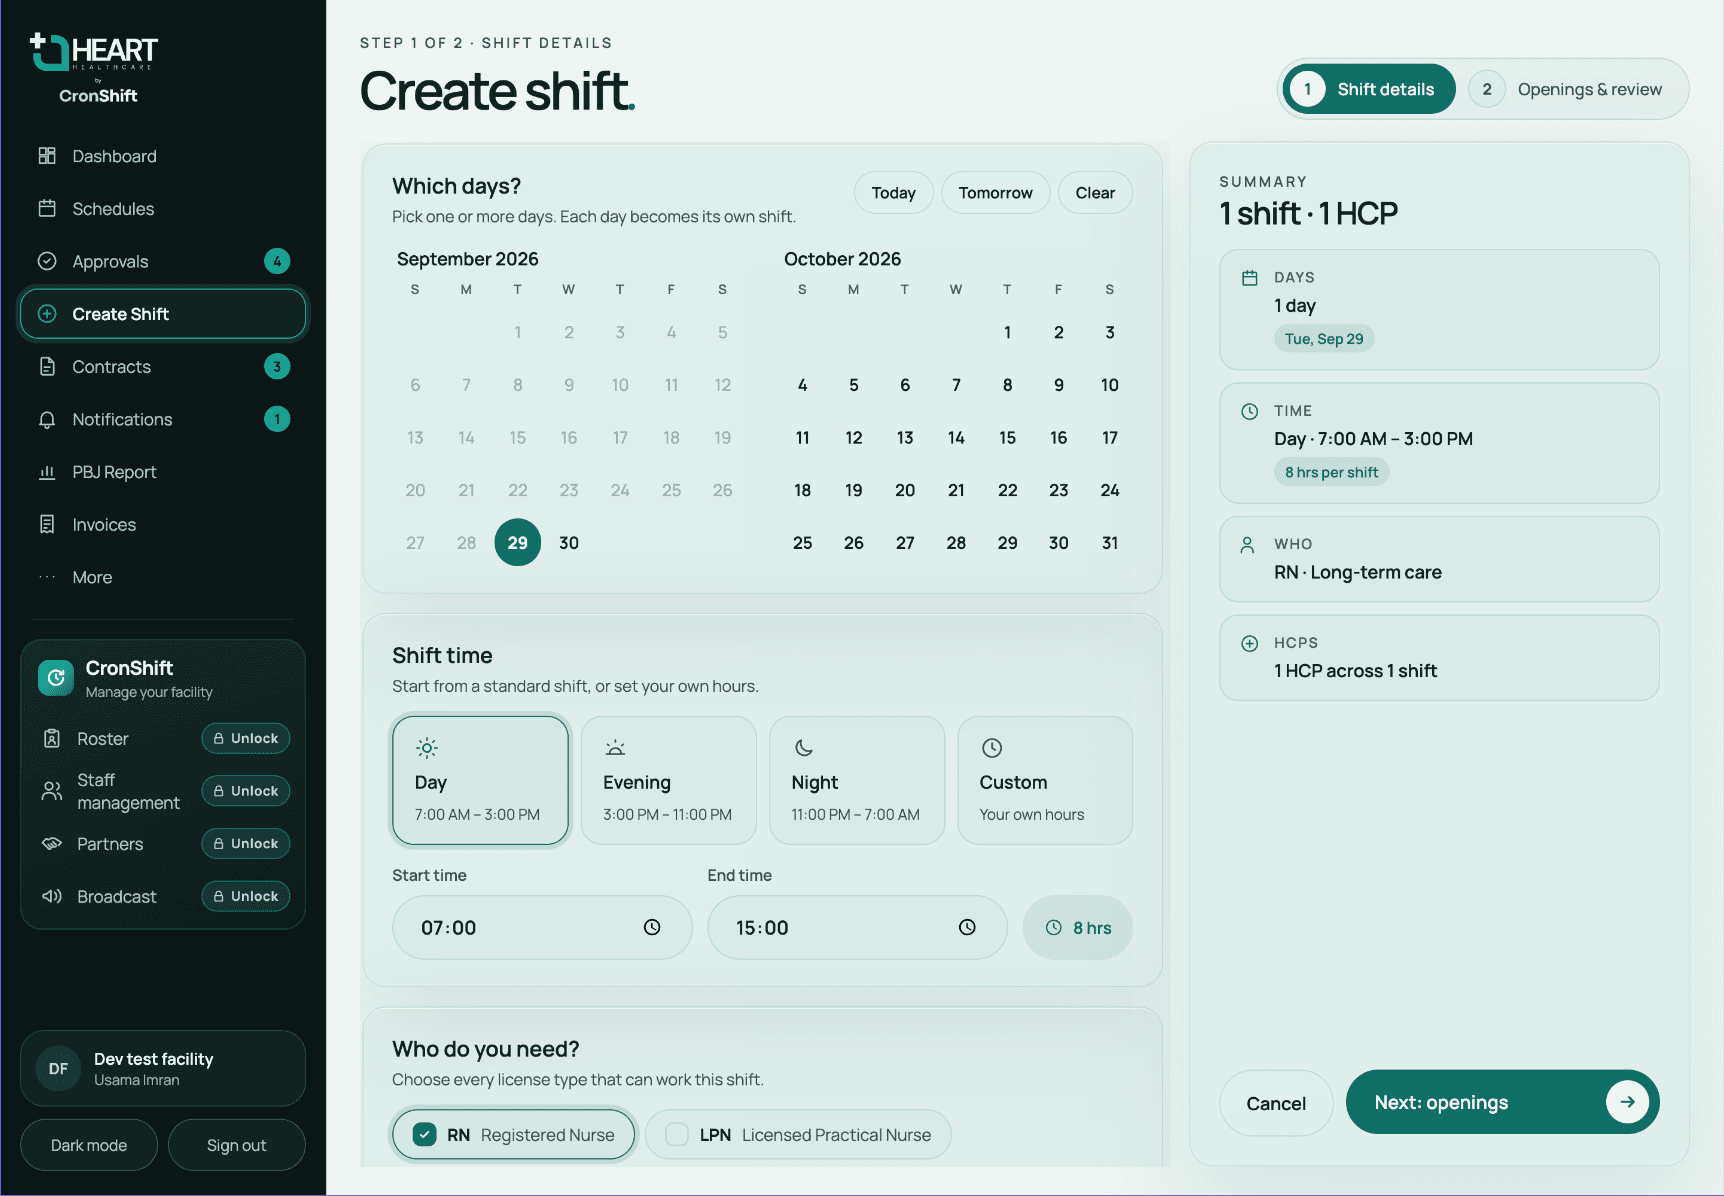
Task: Click the Create Shift plus icon
Action: point(47,314)
